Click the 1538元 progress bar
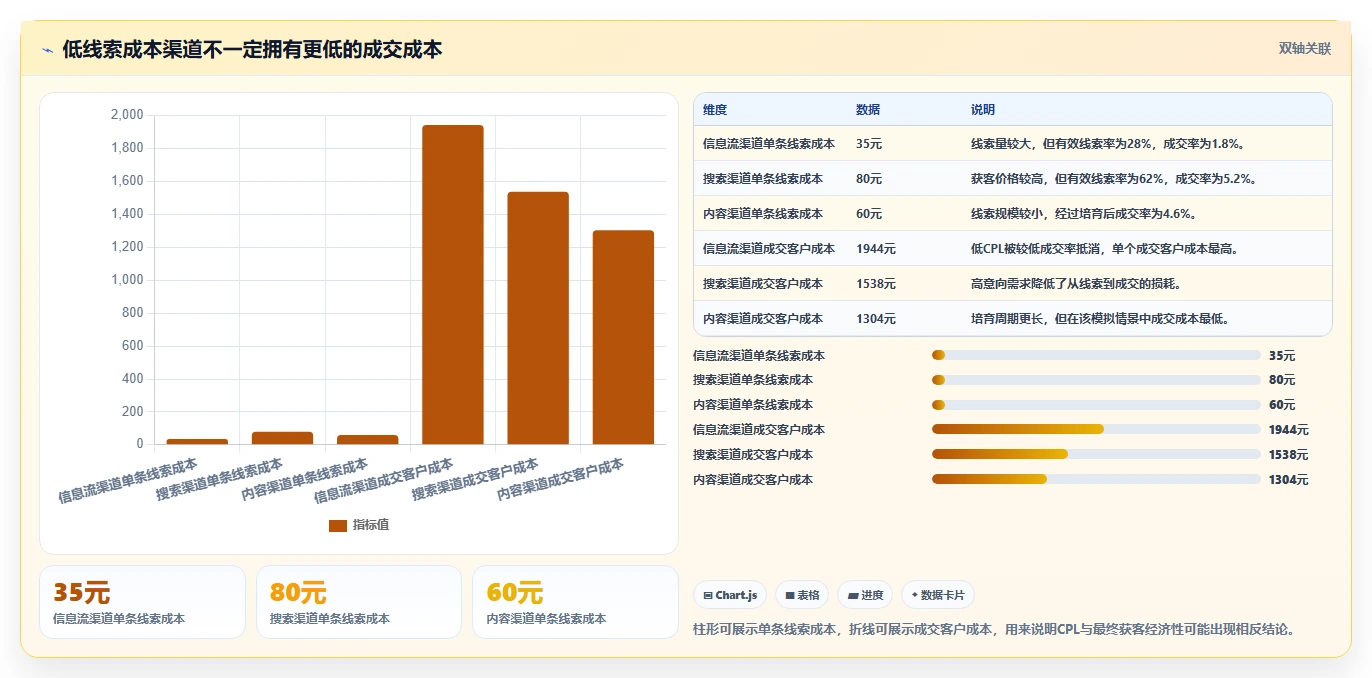Screen dimensions: 1372x678 (x=1096, y=454)
